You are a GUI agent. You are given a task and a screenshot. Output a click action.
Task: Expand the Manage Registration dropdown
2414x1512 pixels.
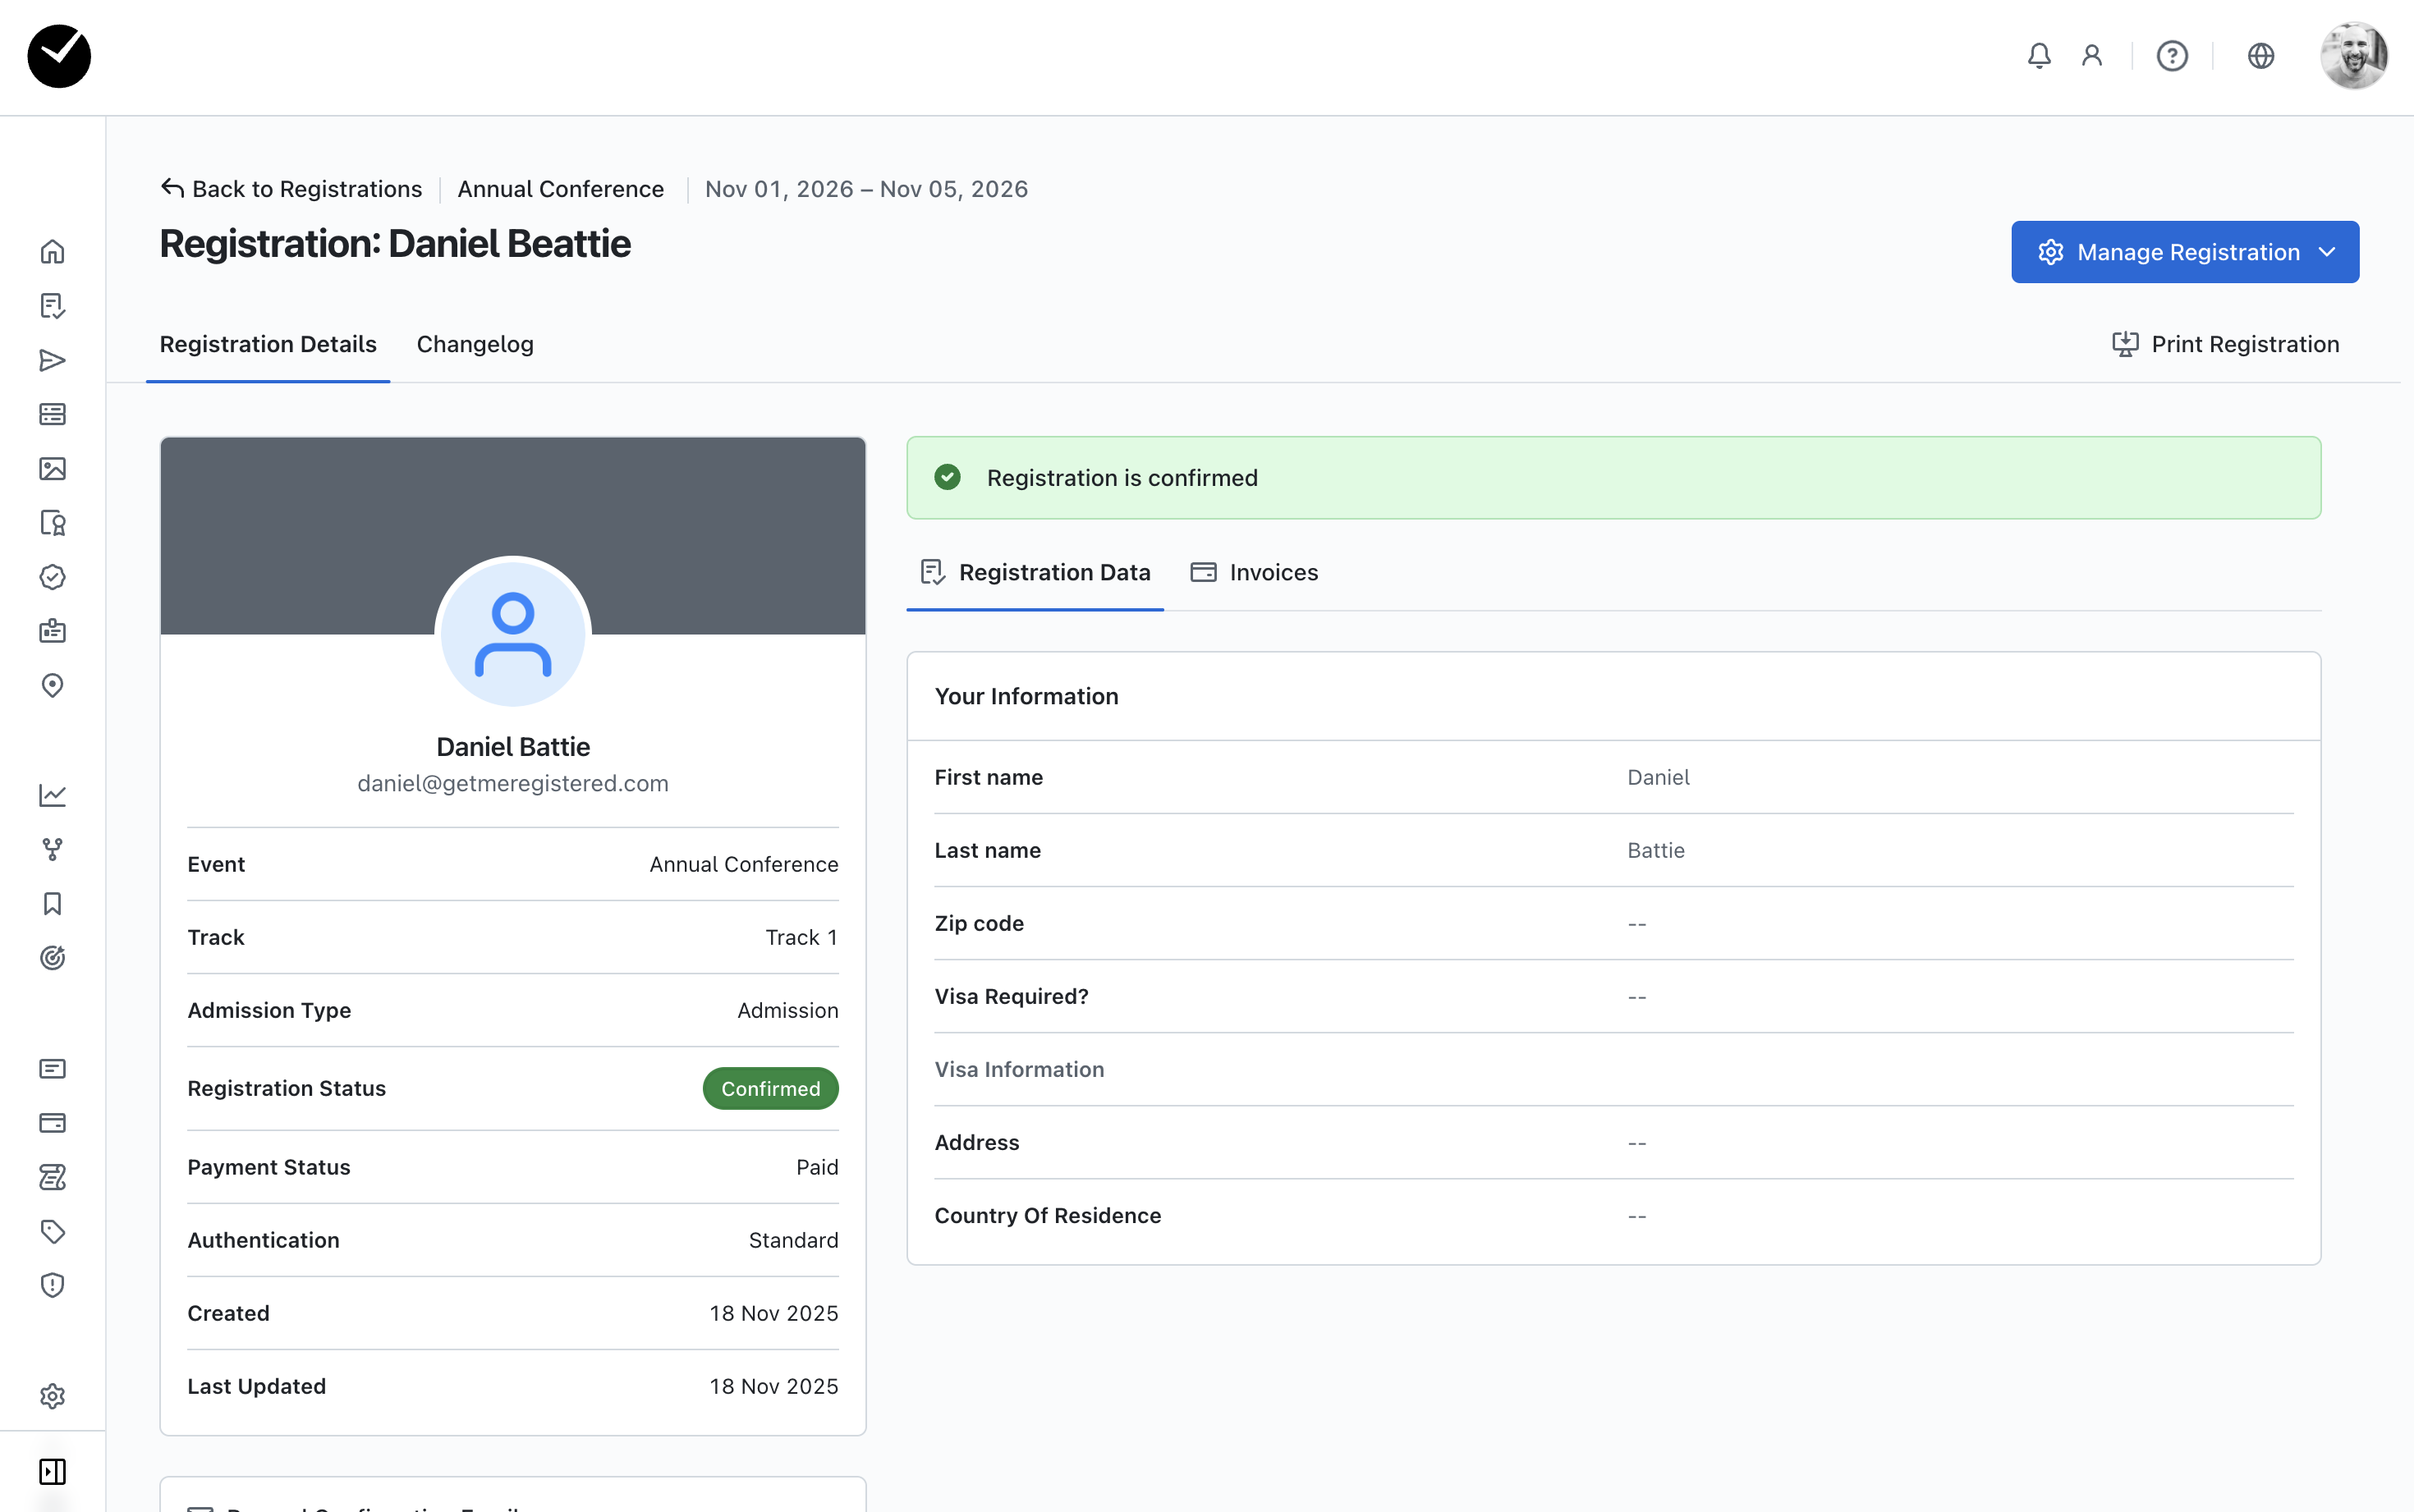(2185, 252)
